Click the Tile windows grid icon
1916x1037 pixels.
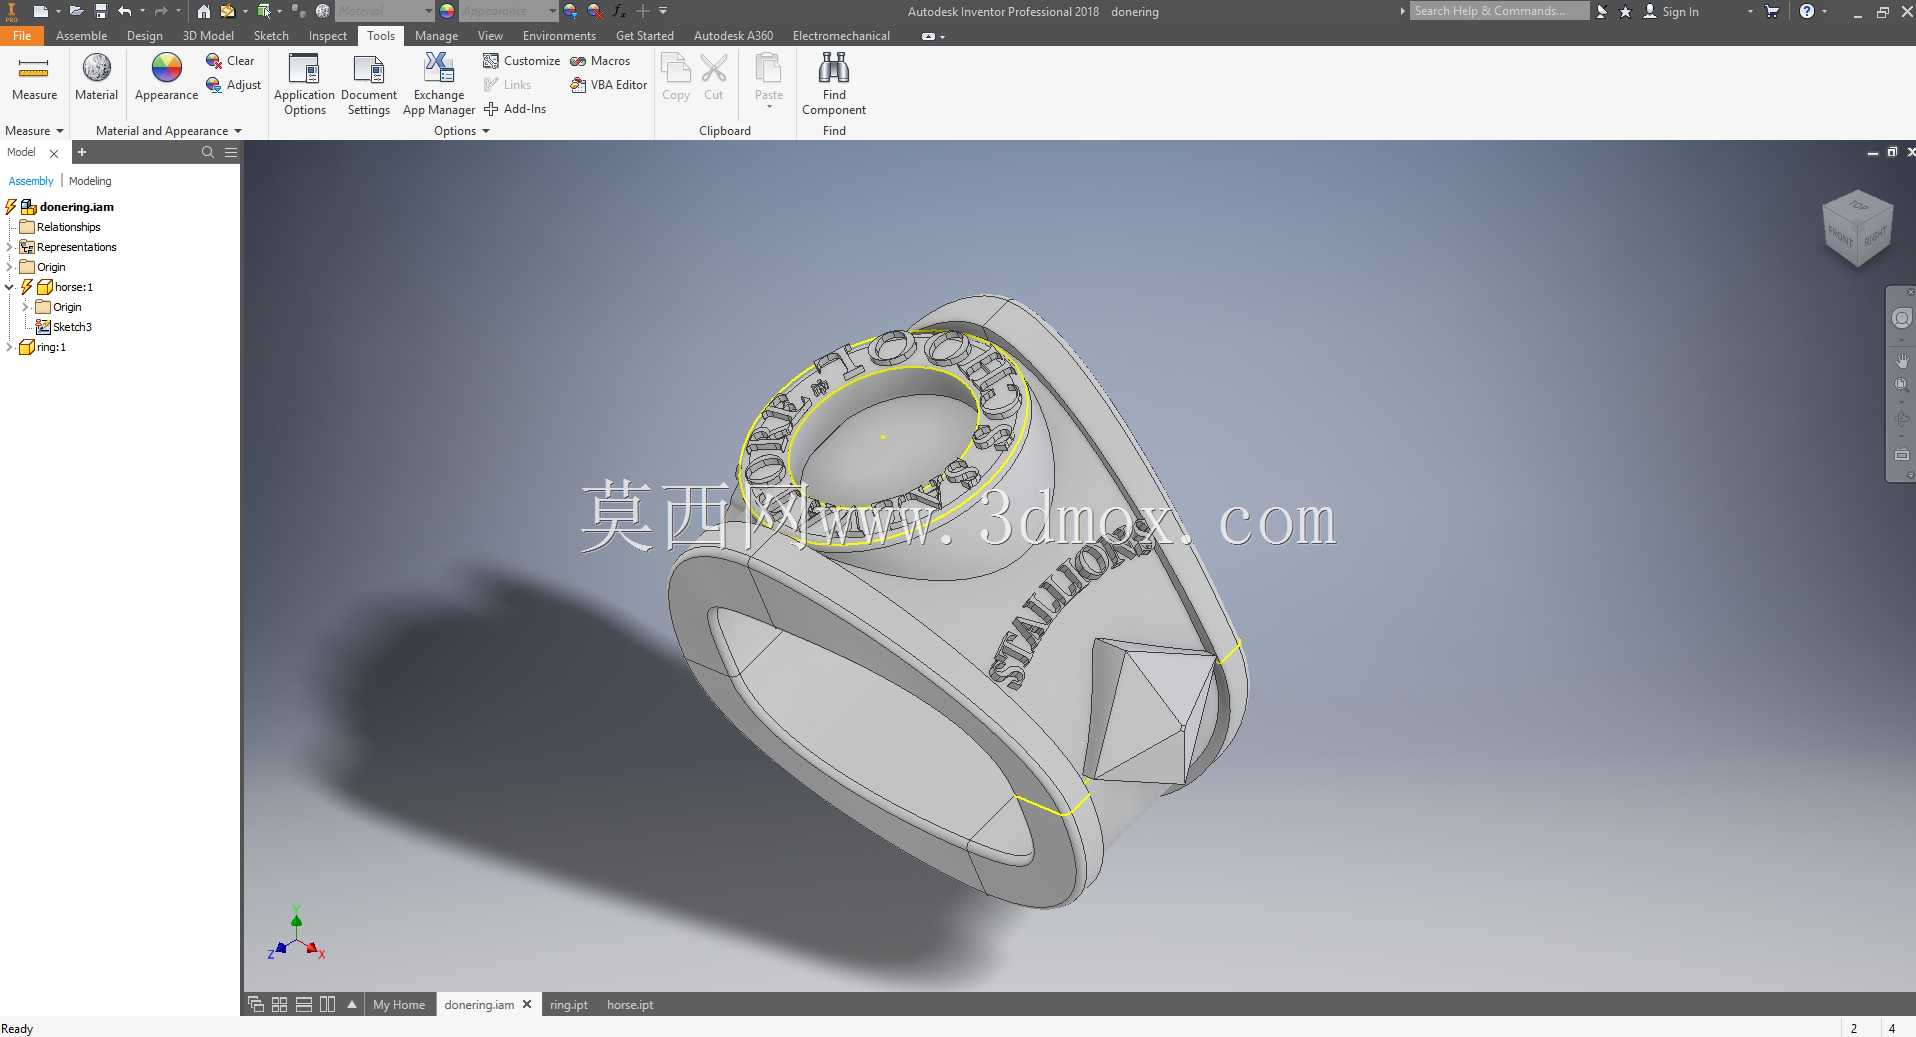(x=280, y=1004)
